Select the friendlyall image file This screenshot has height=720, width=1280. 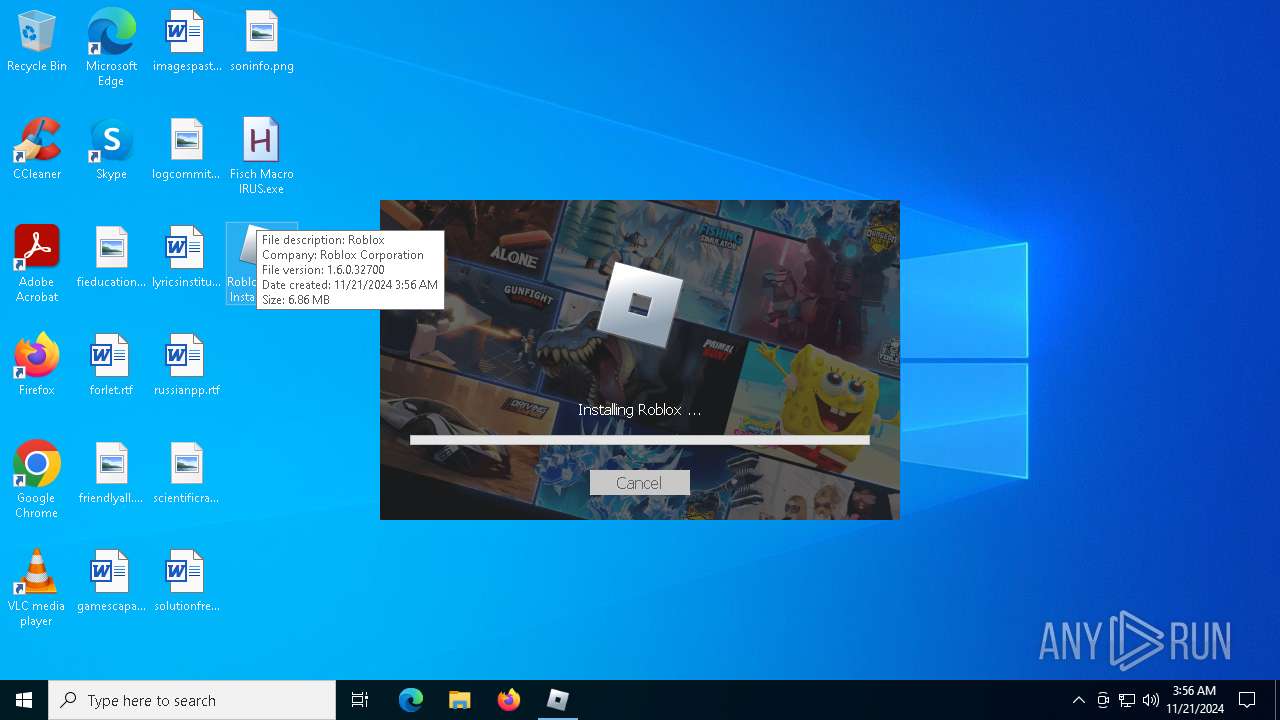point(111,473)
